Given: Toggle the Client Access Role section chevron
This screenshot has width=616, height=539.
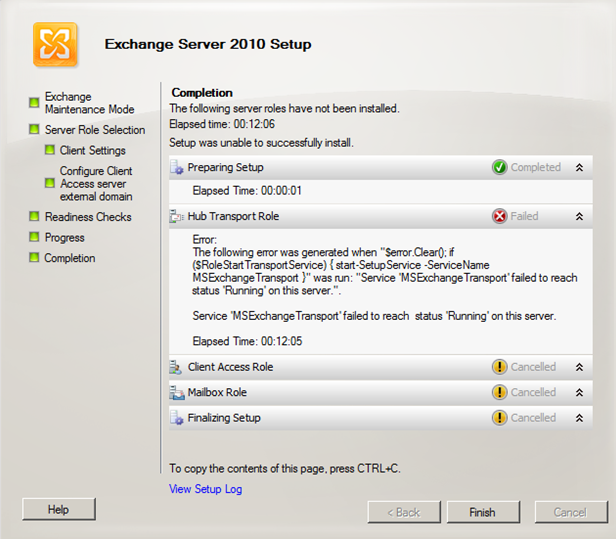Looking at the screenshot, I should coord(579,367).
